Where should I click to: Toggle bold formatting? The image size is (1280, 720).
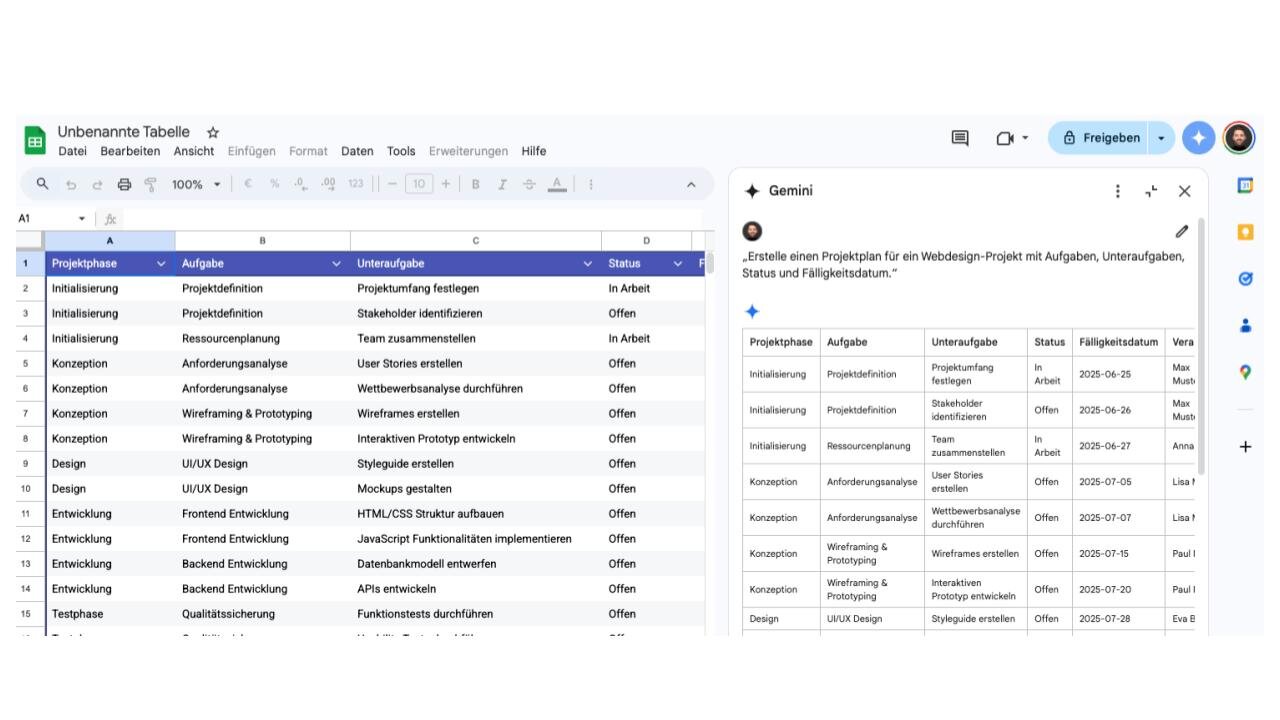tap(475, 184)
